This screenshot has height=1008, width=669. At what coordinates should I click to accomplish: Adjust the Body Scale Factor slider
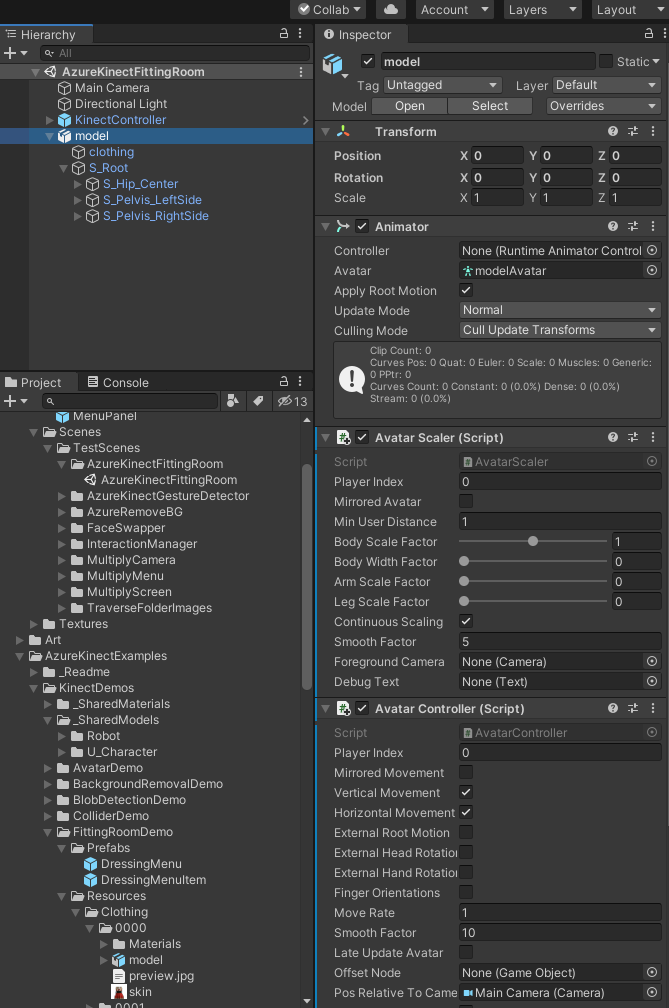point(532,541)
